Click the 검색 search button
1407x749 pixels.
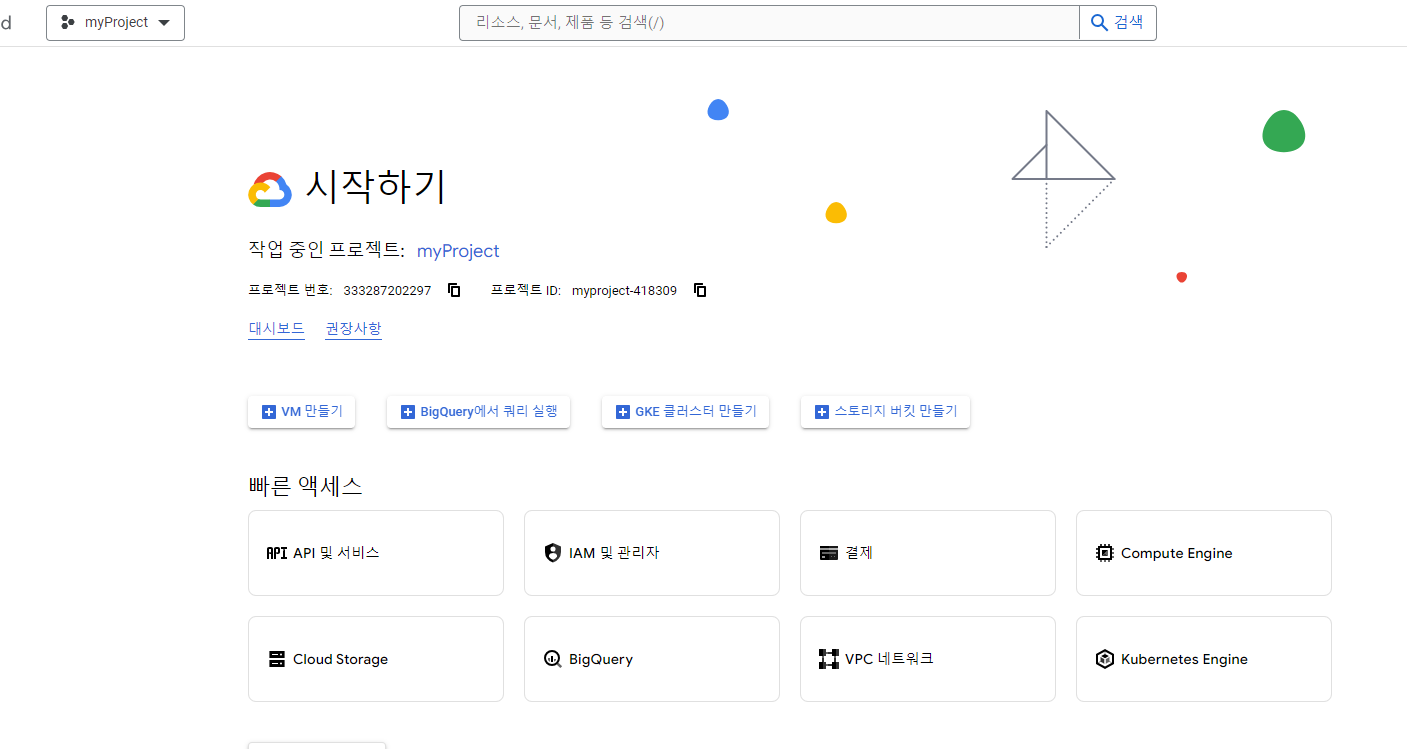[1117, 22]
